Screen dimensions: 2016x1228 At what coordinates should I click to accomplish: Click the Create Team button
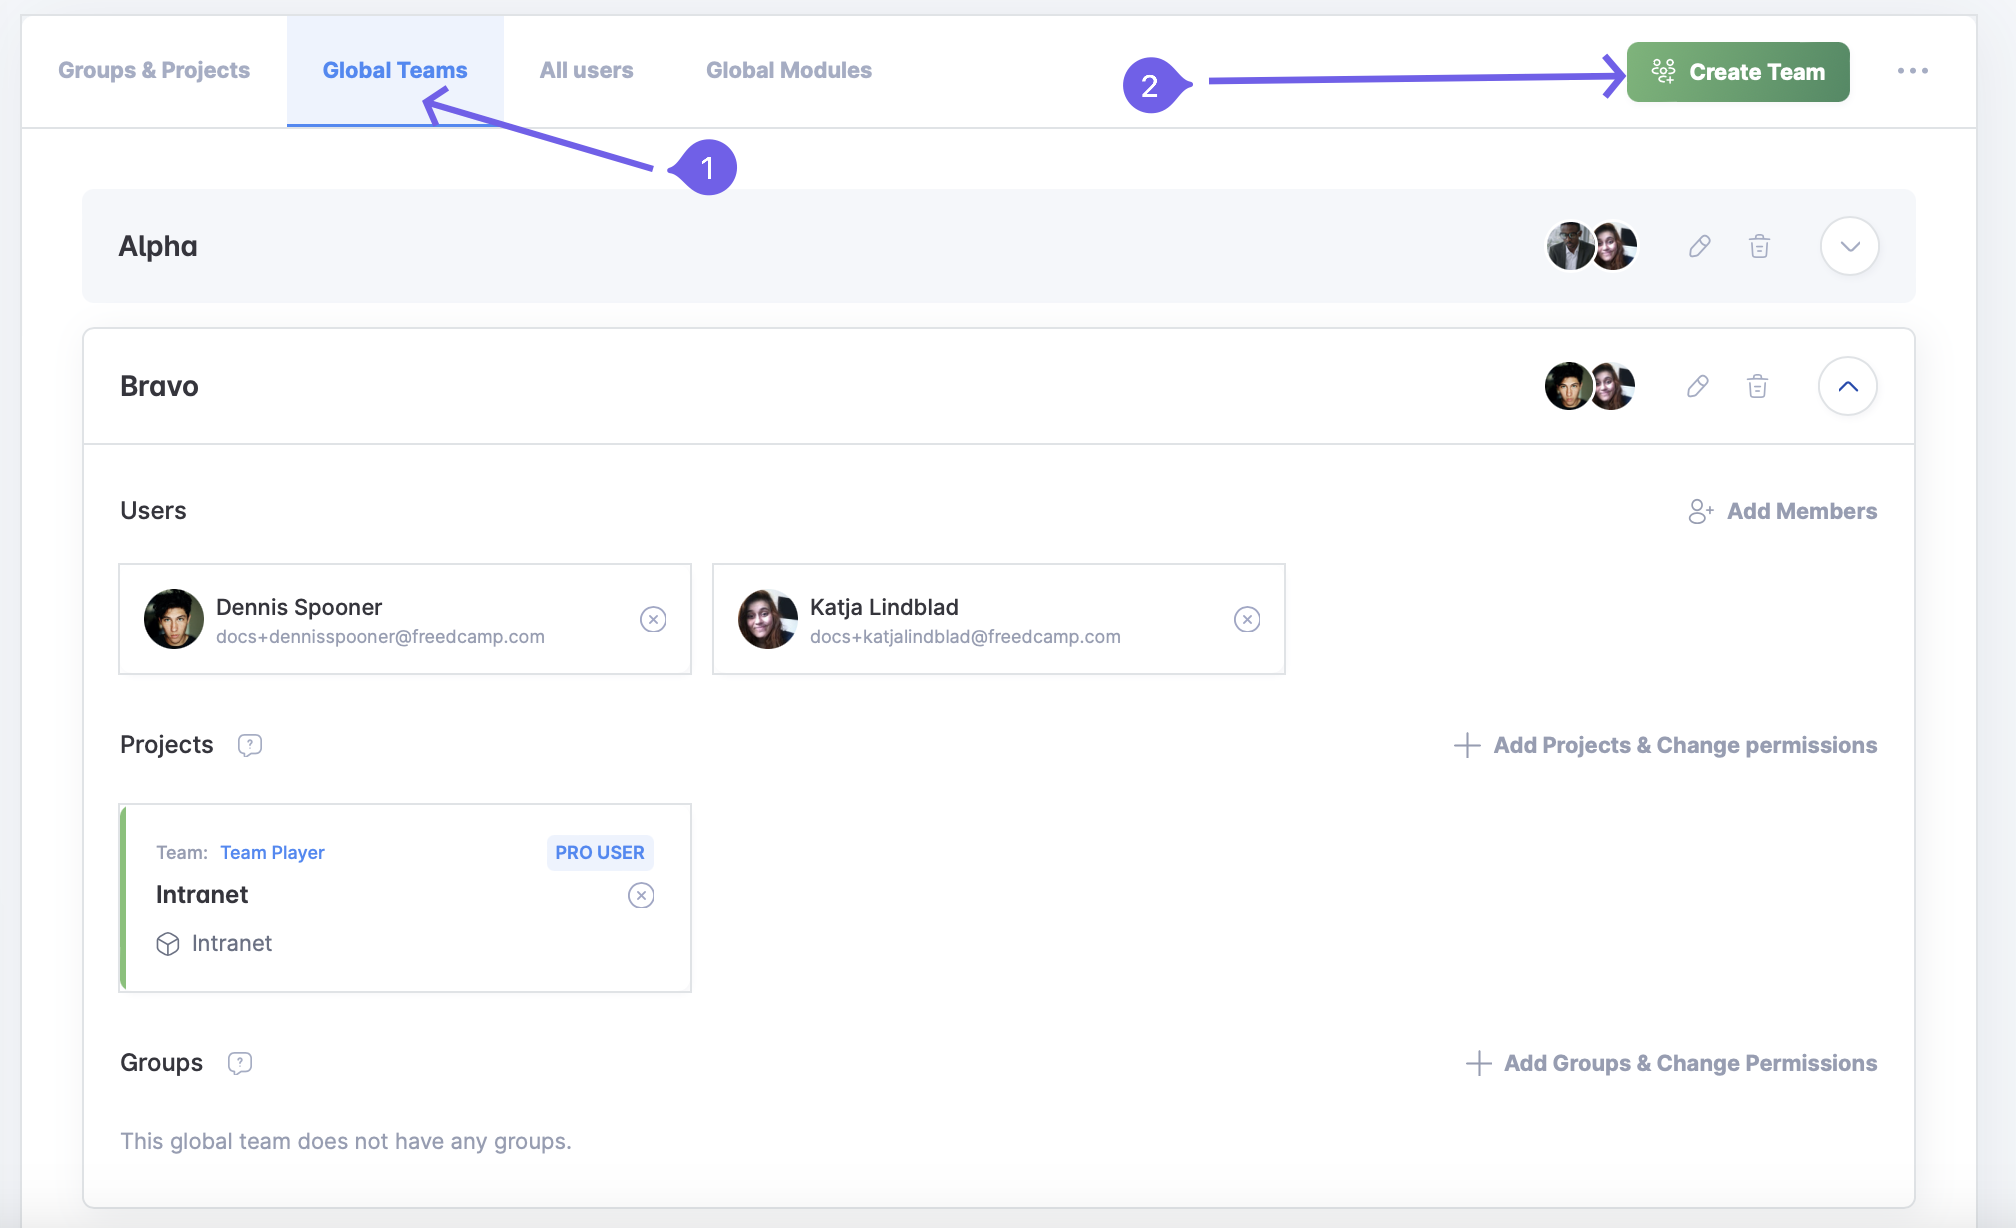[x=1737, y=72]
